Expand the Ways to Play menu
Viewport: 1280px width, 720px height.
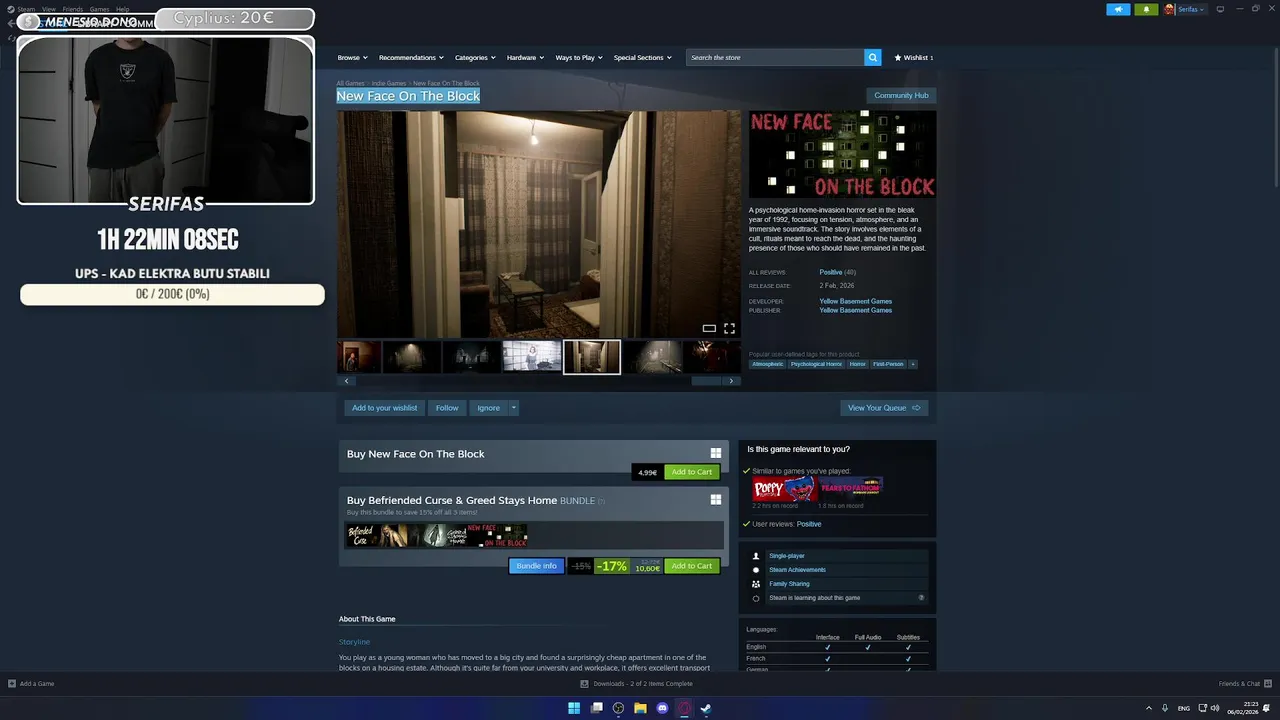[579, 58]
